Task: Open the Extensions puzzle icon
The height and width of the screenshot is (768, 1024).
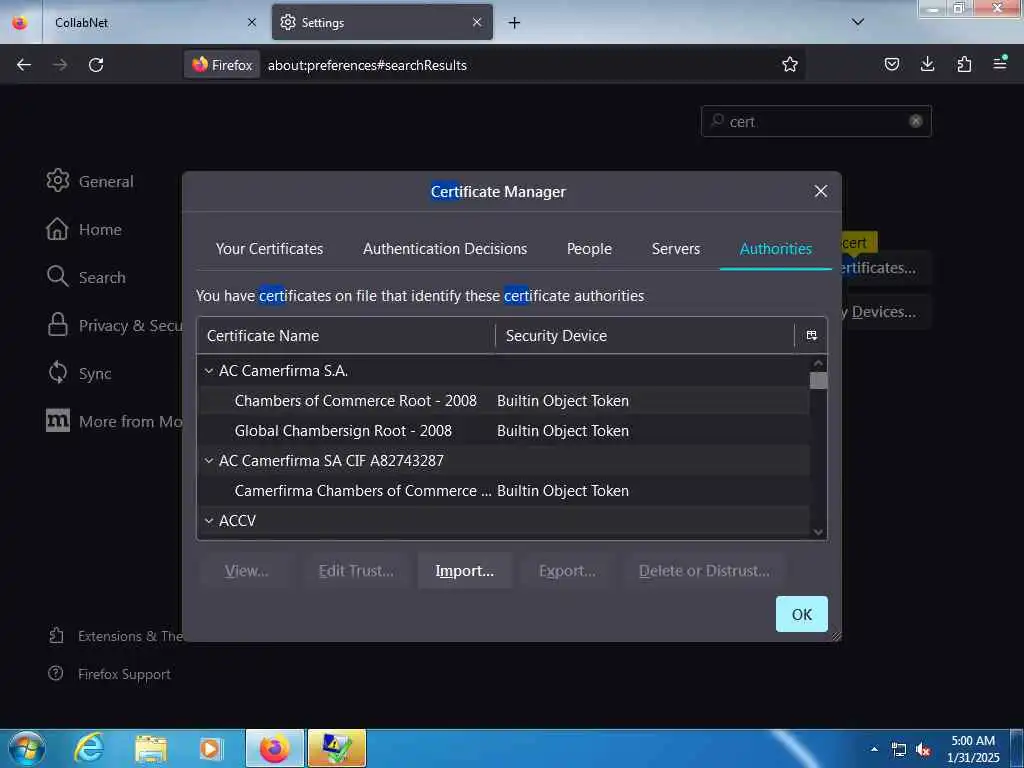Action: (x=964, y=64)
